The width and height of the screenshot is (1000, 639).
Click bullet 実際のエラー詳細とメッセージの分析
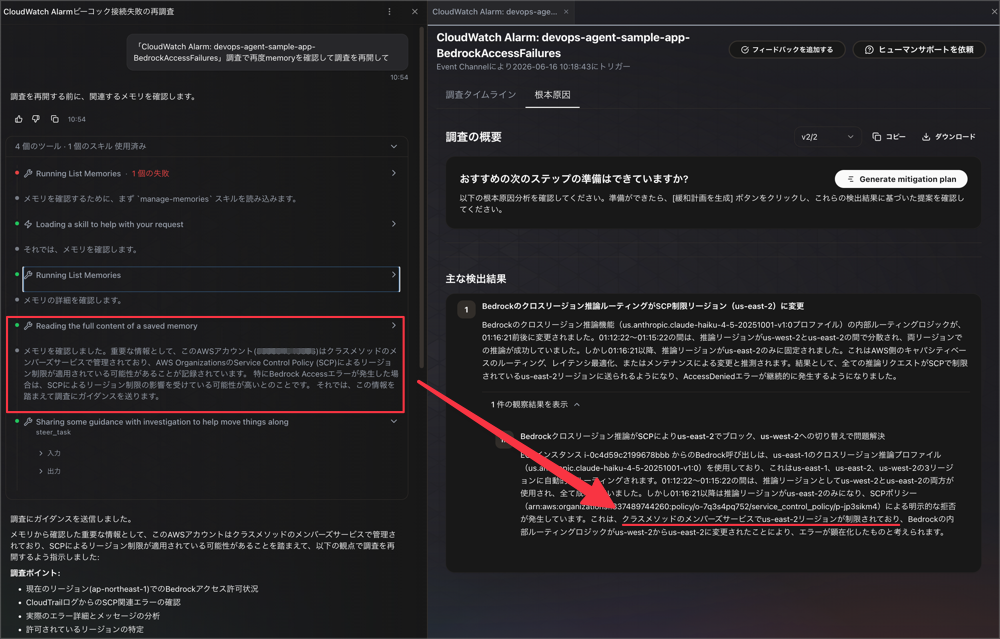93,616
